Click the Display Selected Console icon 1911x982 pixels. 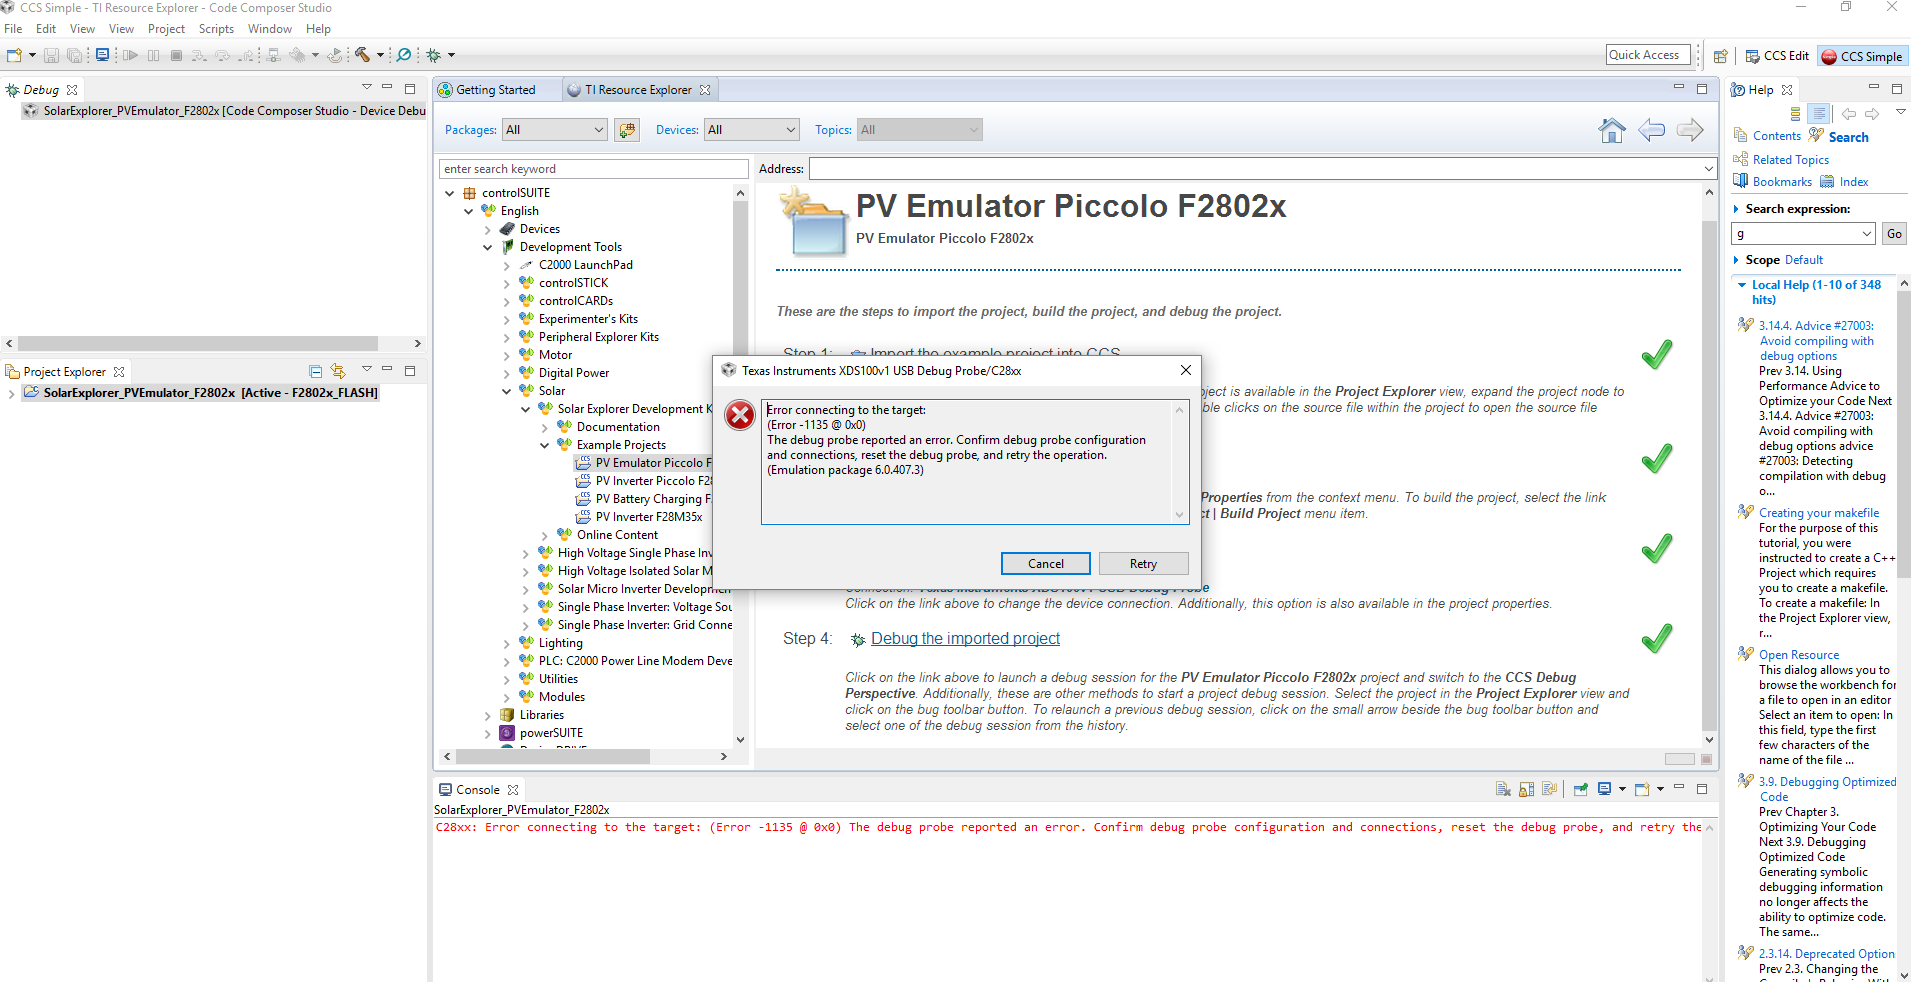click(x=1605, y=789)
